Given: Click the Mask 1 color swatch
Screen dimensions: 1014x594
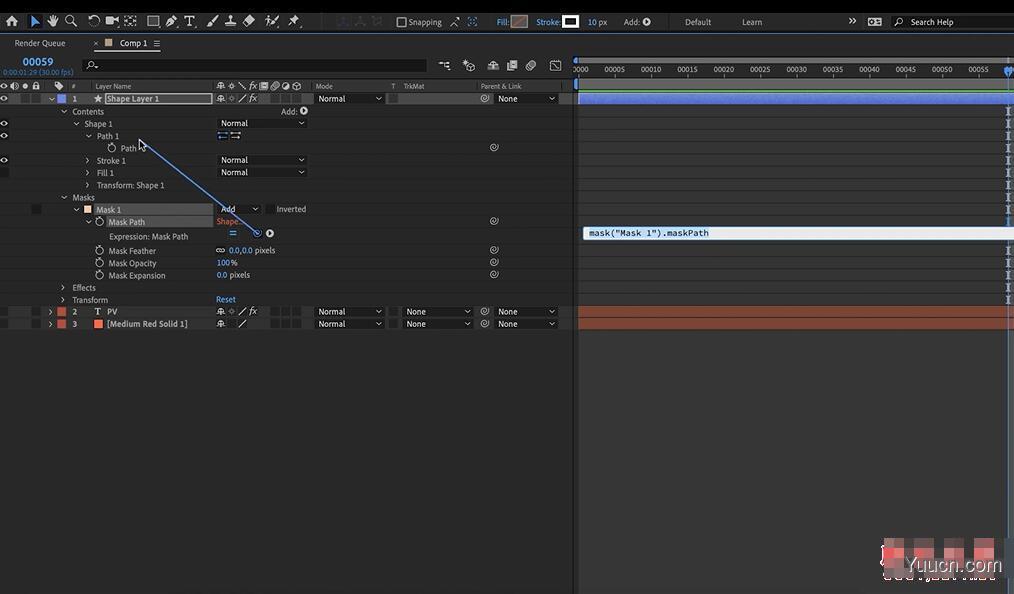Looking at the screenshot, I should click(x=87, y=209).
